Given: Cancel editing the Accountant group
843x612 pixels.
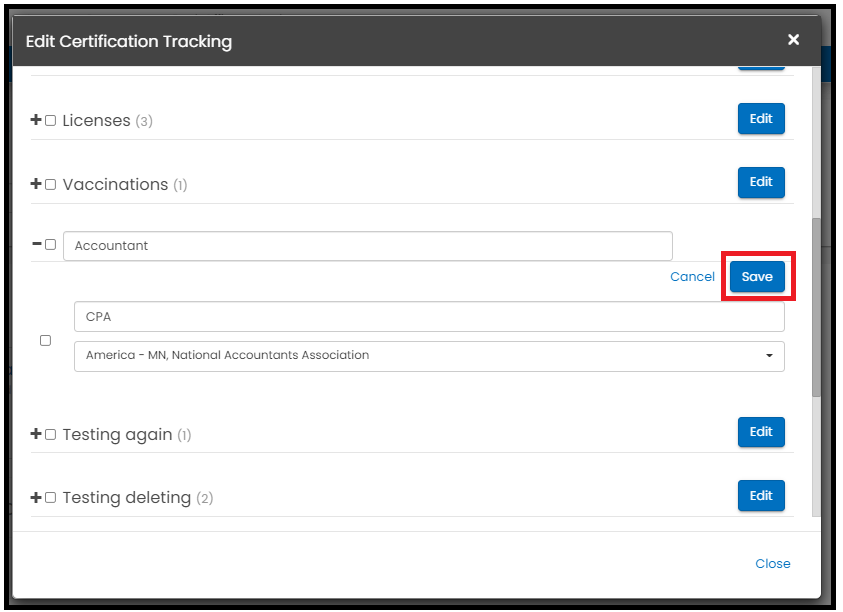Looking at the screenshot, I should pyautogui.click(x=692, y=276).
